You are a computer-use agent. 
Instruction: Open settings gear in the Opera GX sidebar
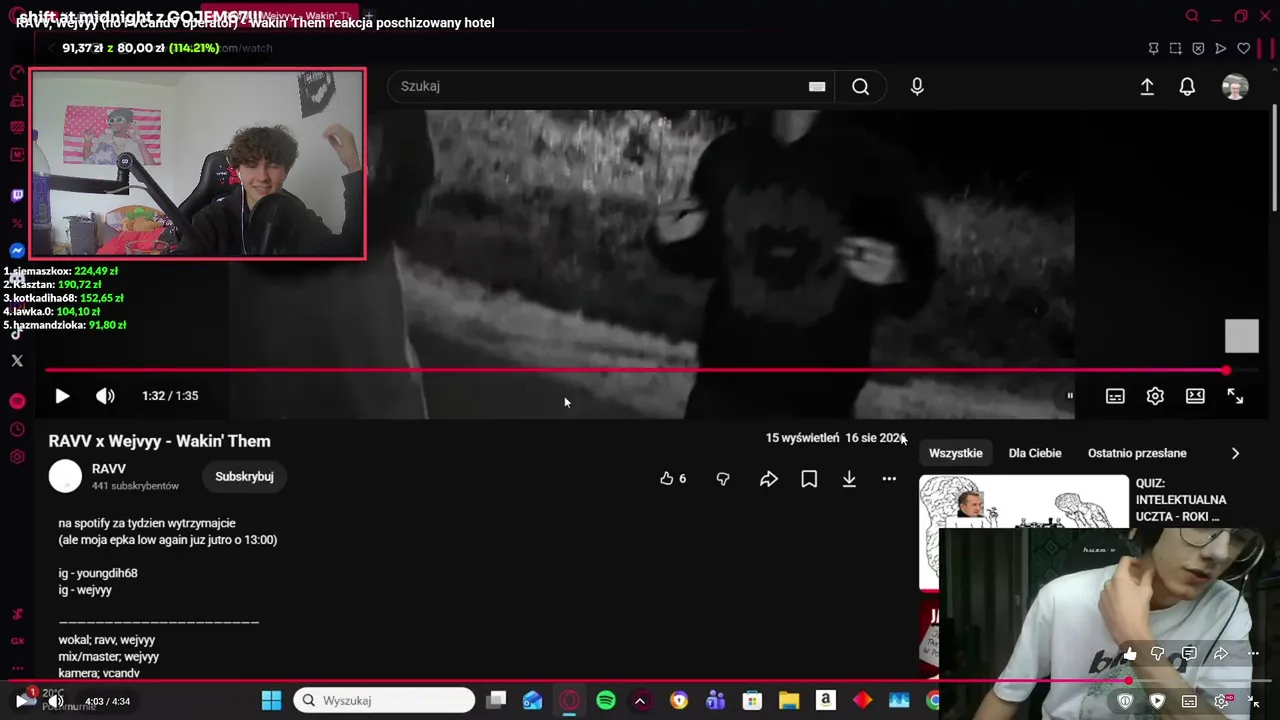click(x=17, y=457)
